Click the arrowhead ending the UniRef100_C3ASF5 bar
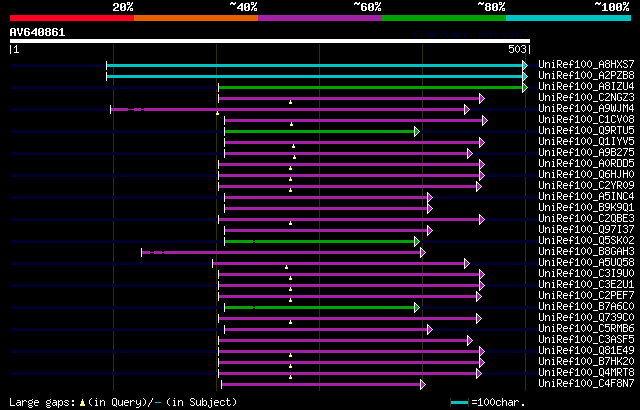640x410 pixels. (470, 341)
